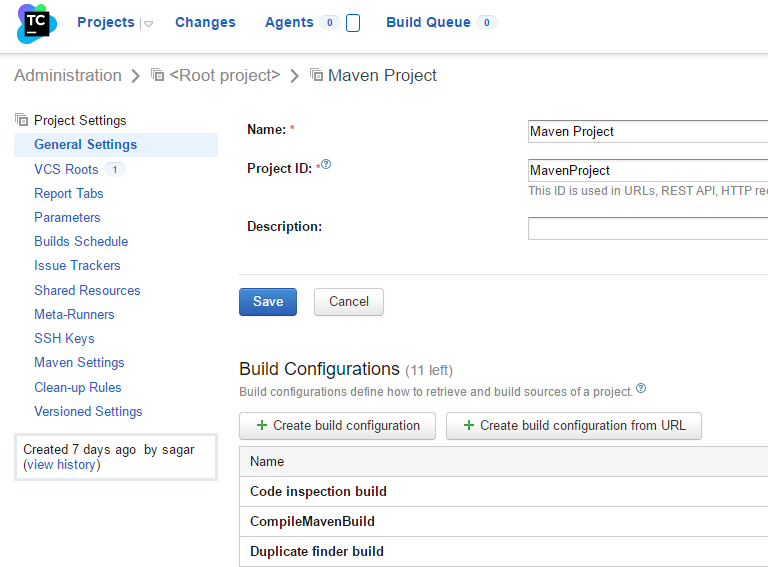Viewport: 768px width, 567px height.
Task: Open Builds Schedule settings
Action: [x=81, y=241]
